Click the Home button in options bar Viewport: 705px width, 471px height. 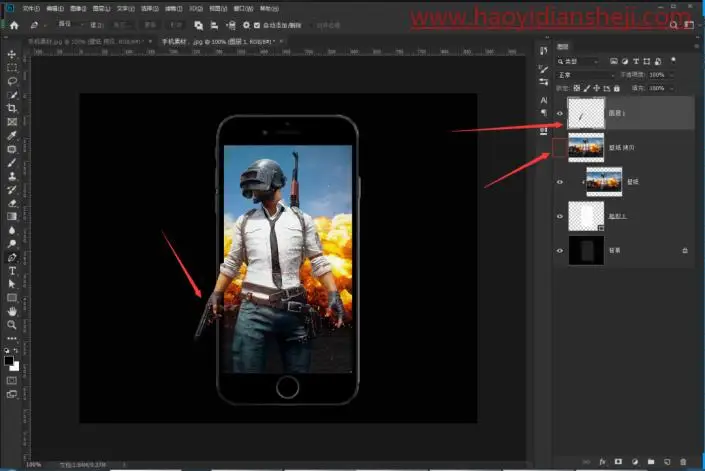[14, 25]
